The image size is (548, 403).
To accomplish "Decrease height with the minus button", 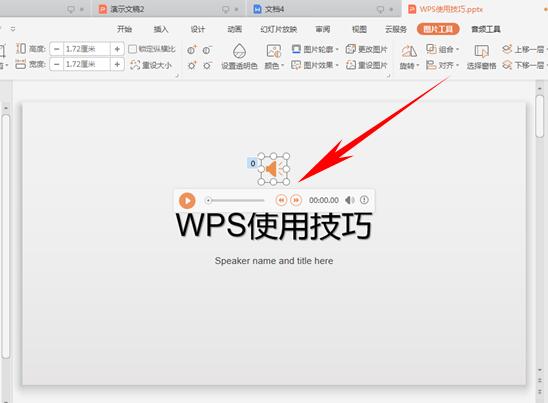I will click(57, 49).
